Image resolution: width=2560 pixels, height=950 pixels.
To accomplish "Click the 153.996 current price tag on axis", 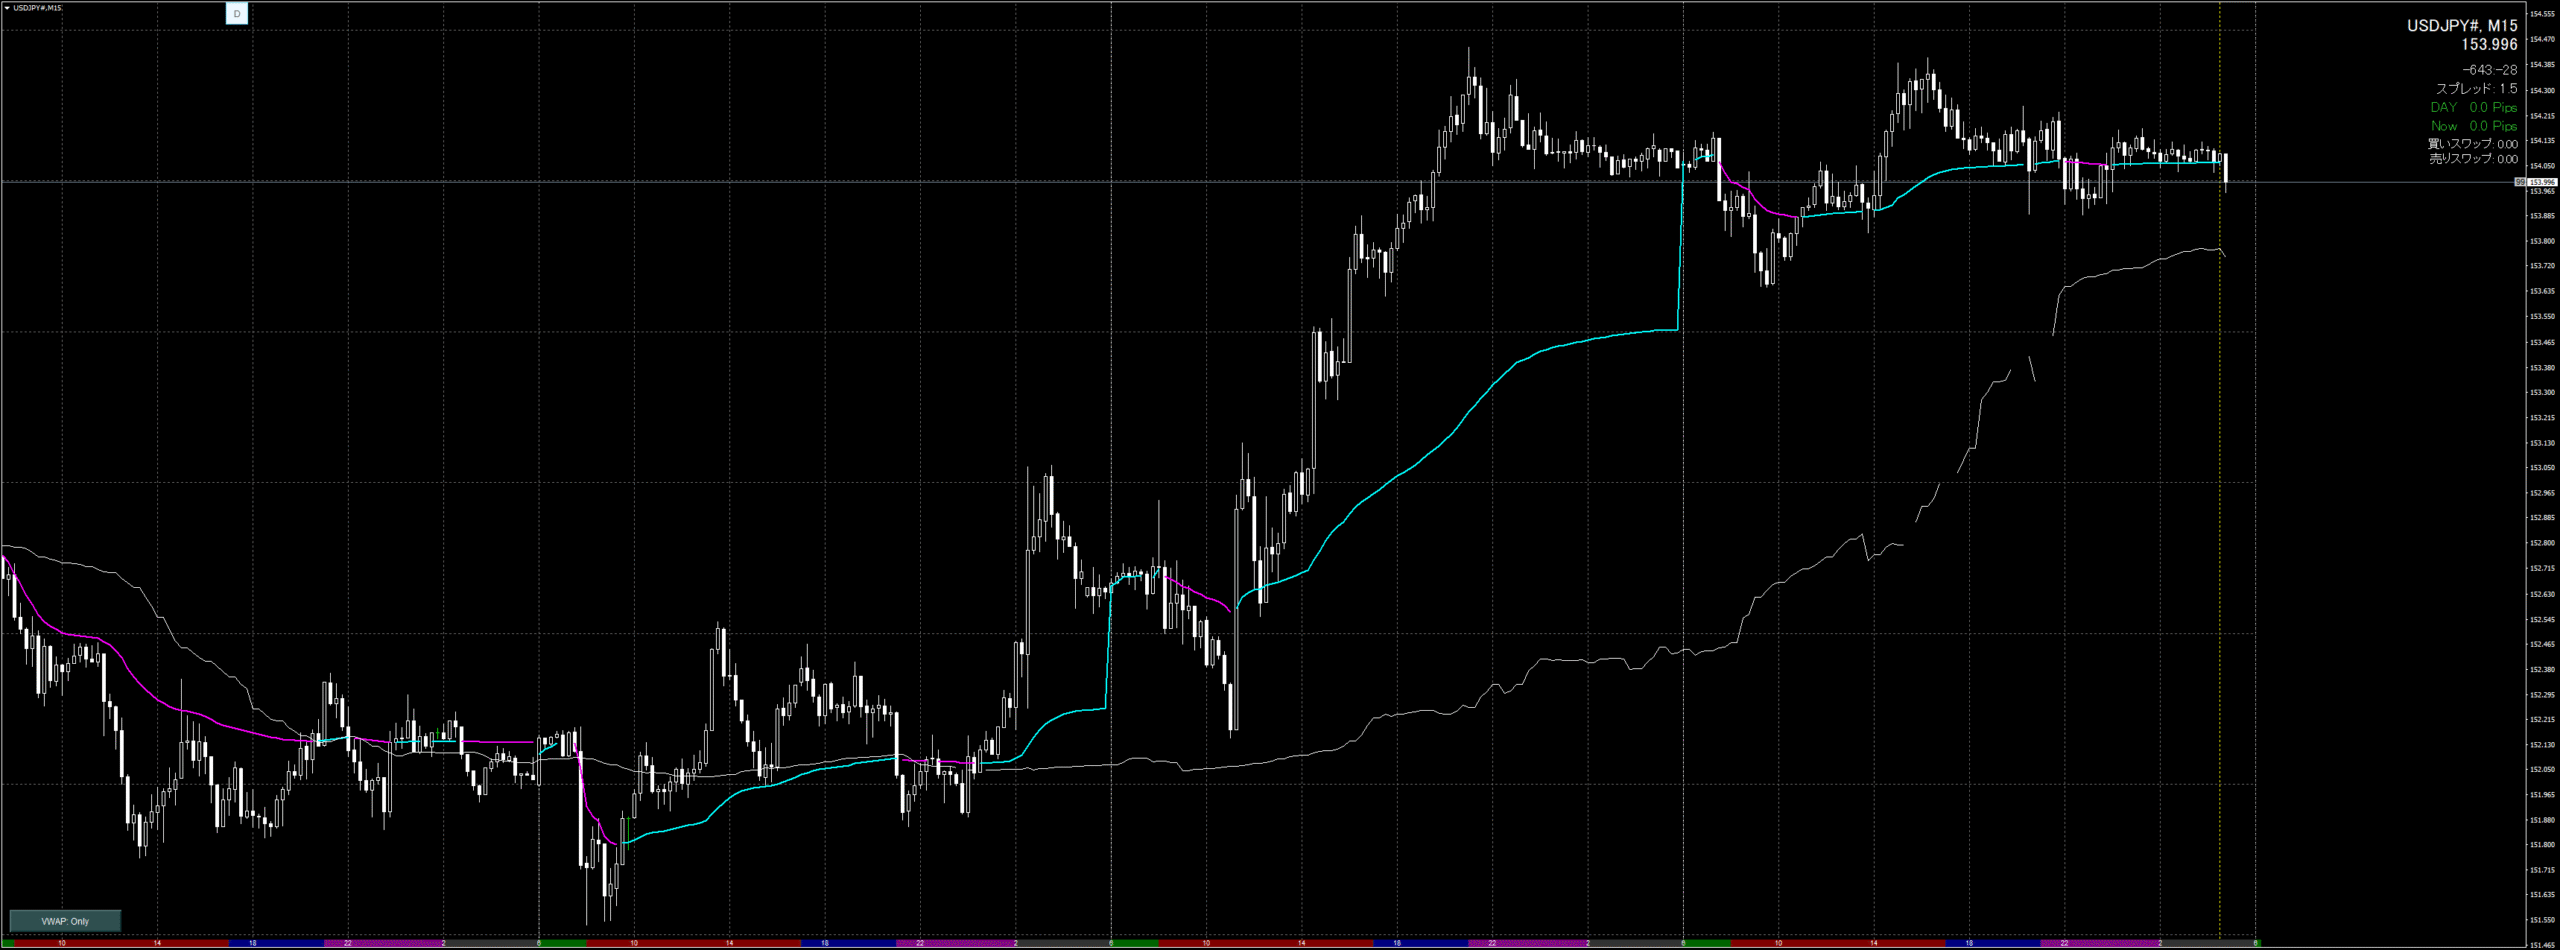I will point(2541,182).
